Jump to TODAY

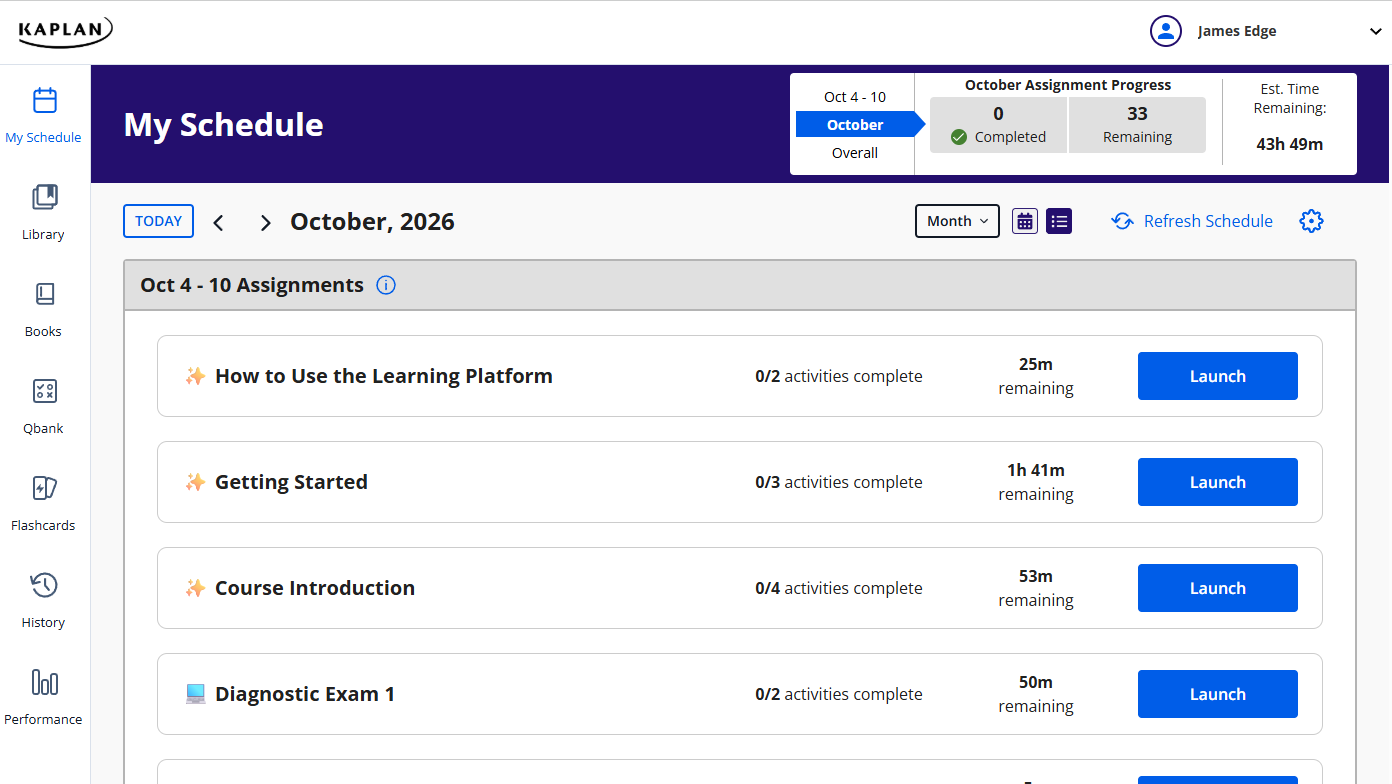[158, 221]
